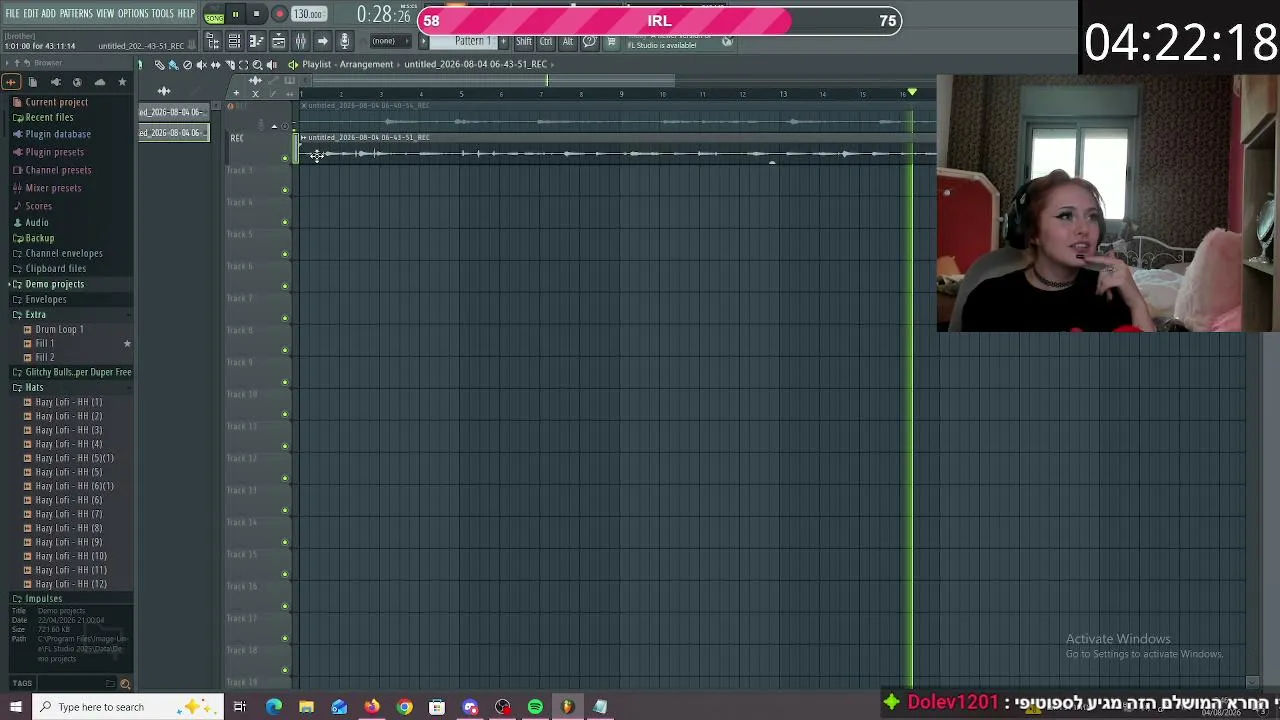The image size is (1280, 720).
Task: Select the Slip tool in Playlist
Action: tap(215, 65)
